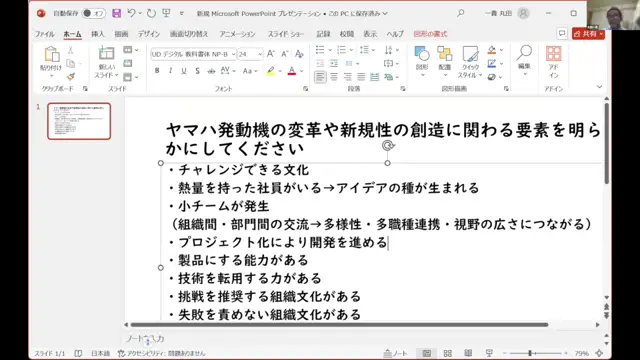640x360 pixels.
Task: Toggle AutoSave (自動保存) switch
Action: point(93,13)
